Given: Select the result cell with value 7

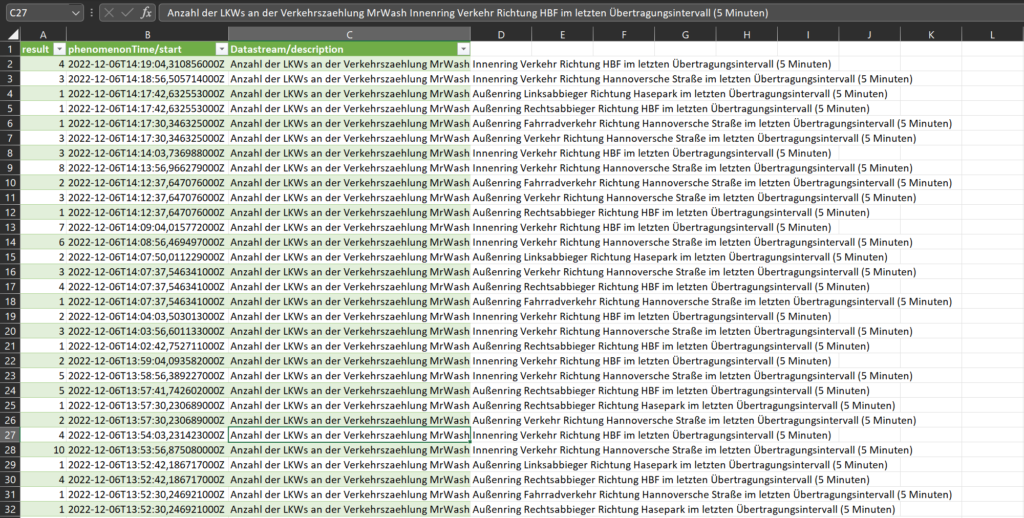Looking at the screenshot, I should [43, 227].
